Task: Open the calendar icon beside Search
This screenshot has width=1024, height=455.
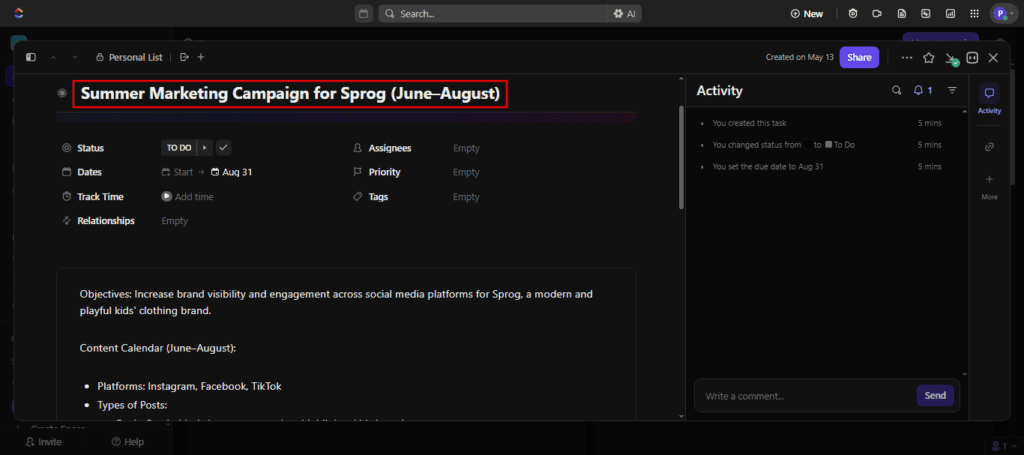Action: (363, 14)
